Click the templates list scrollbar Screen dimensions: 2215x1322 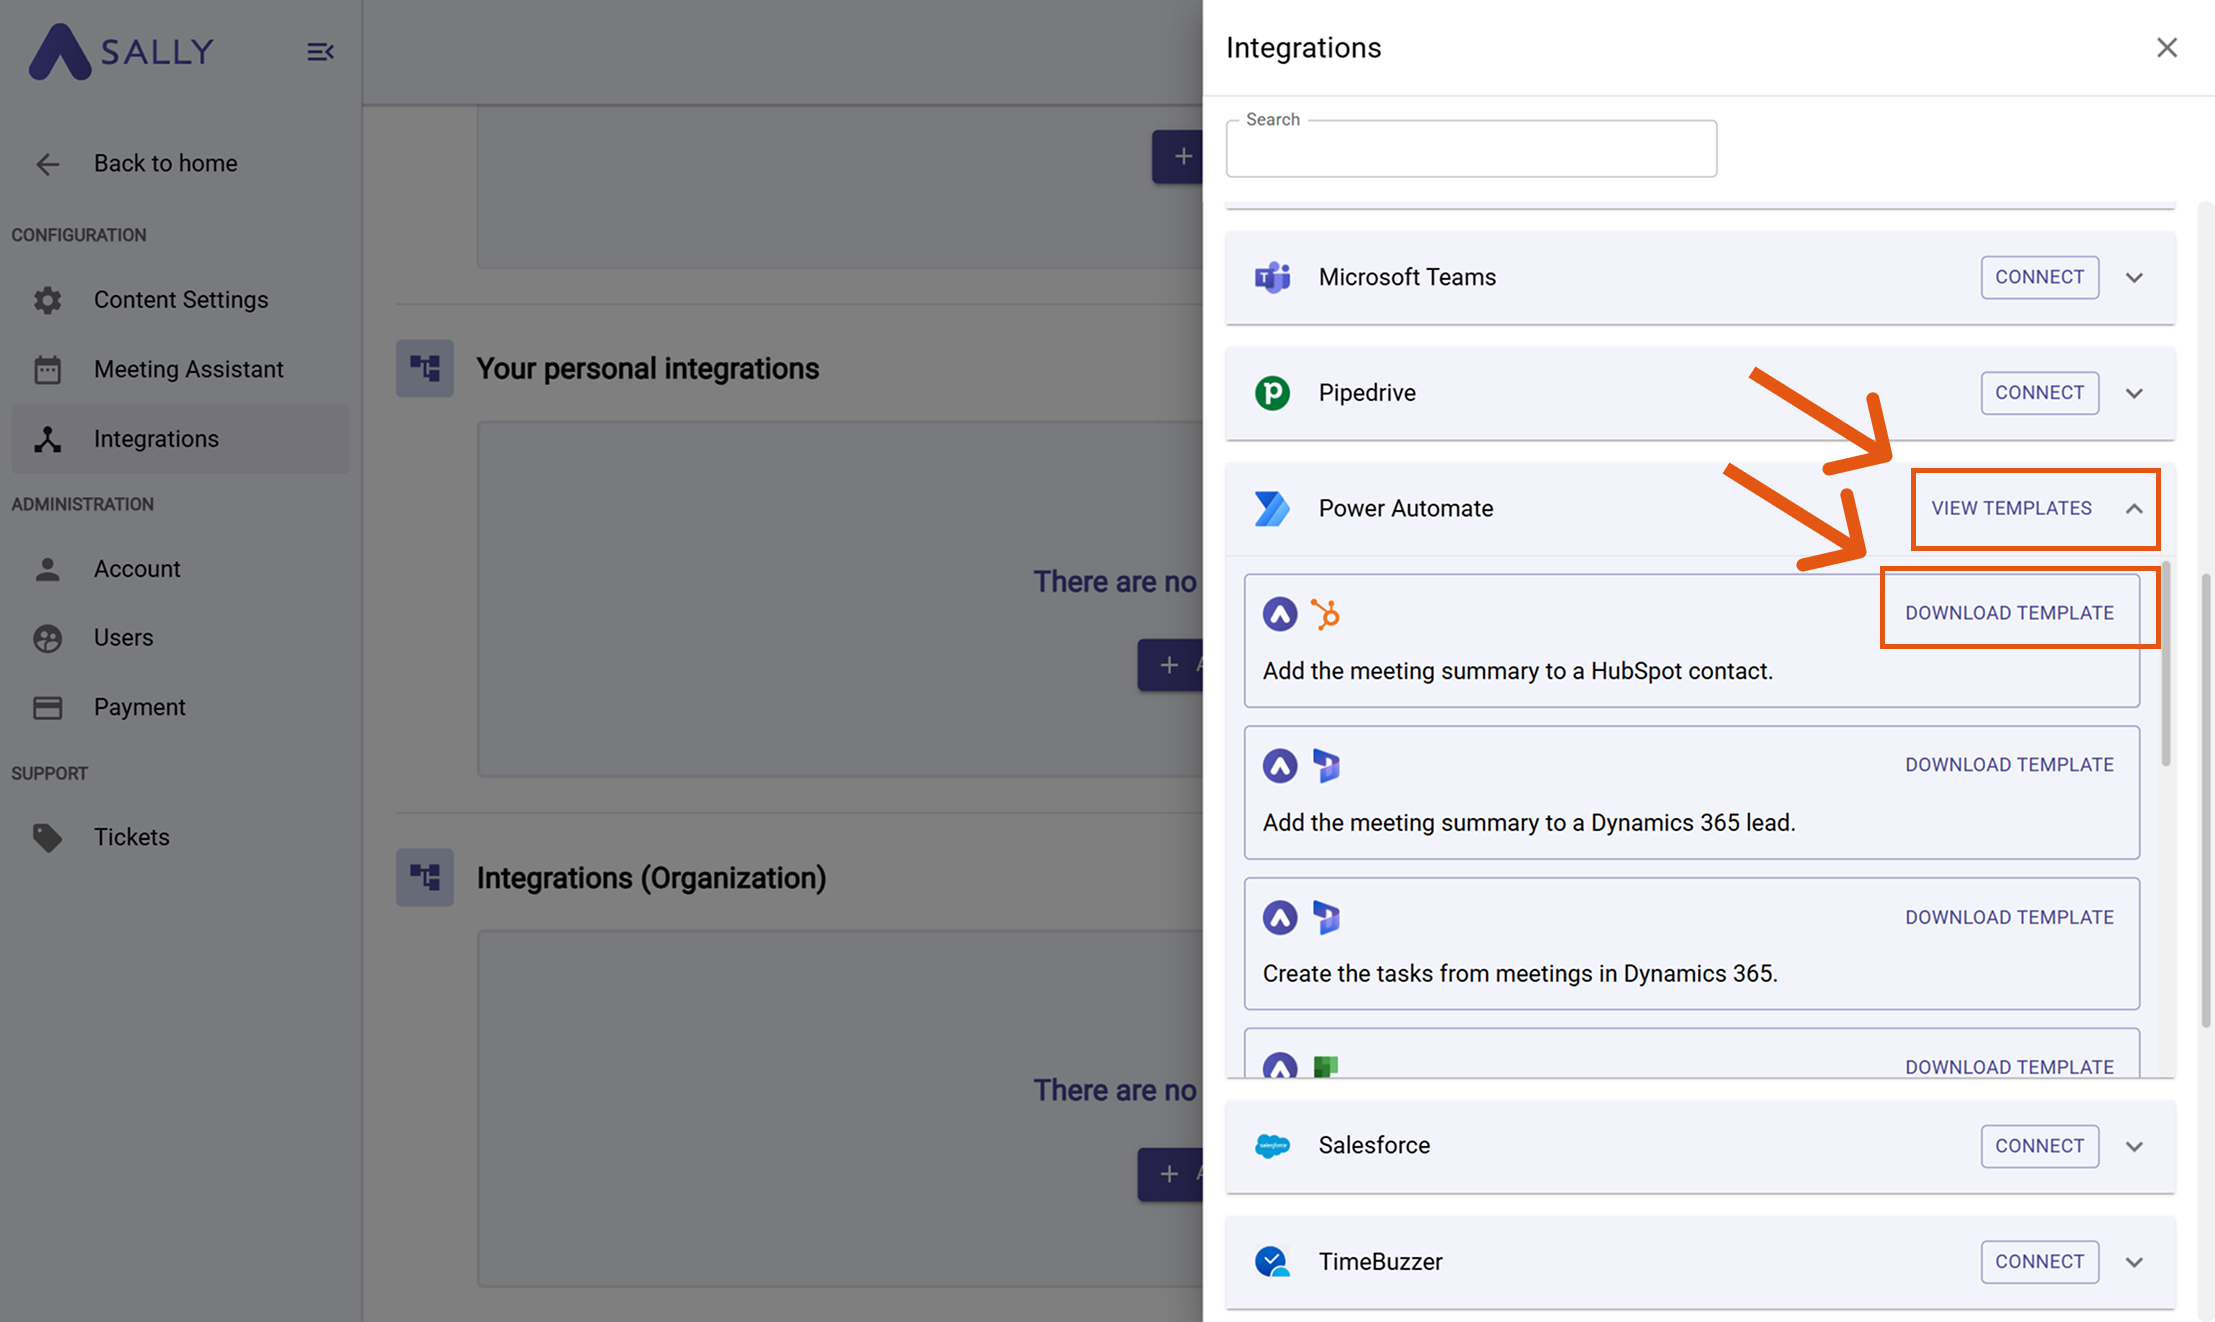(x=2166, y=665)
